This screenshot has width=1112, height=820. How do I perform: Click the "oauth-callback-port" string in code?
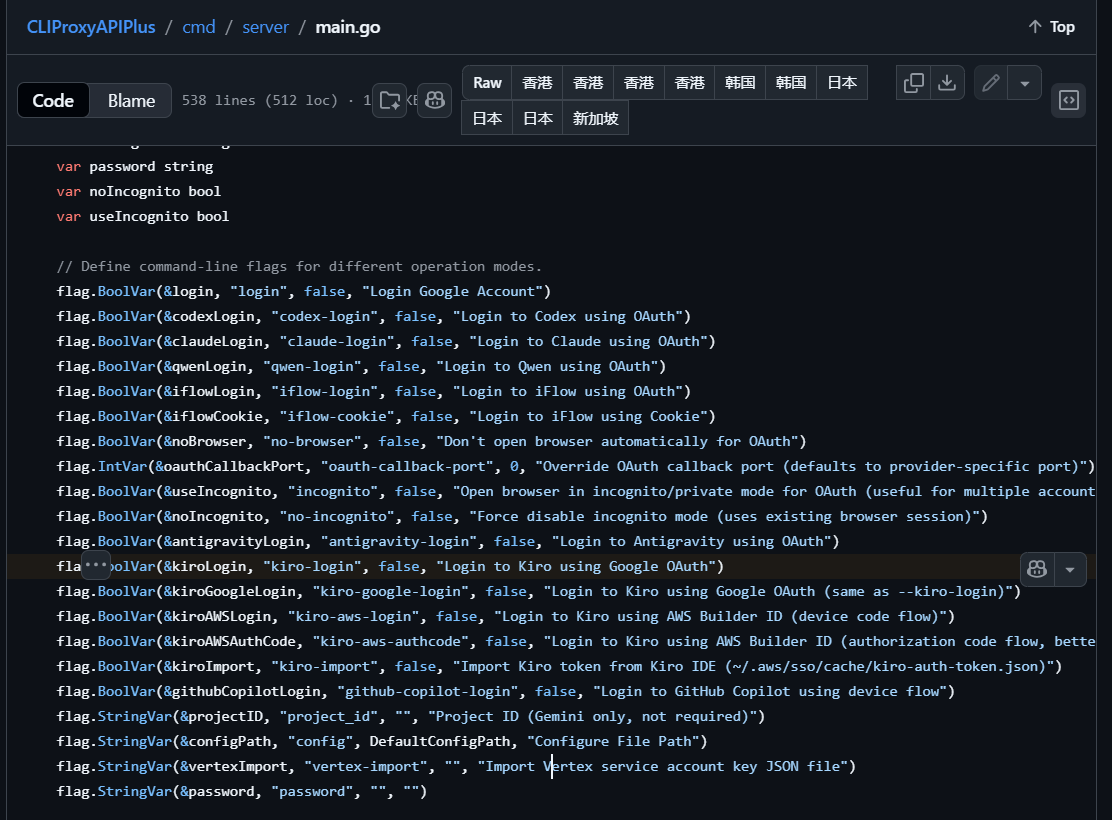pyautogui.click(x=408, y=466)
